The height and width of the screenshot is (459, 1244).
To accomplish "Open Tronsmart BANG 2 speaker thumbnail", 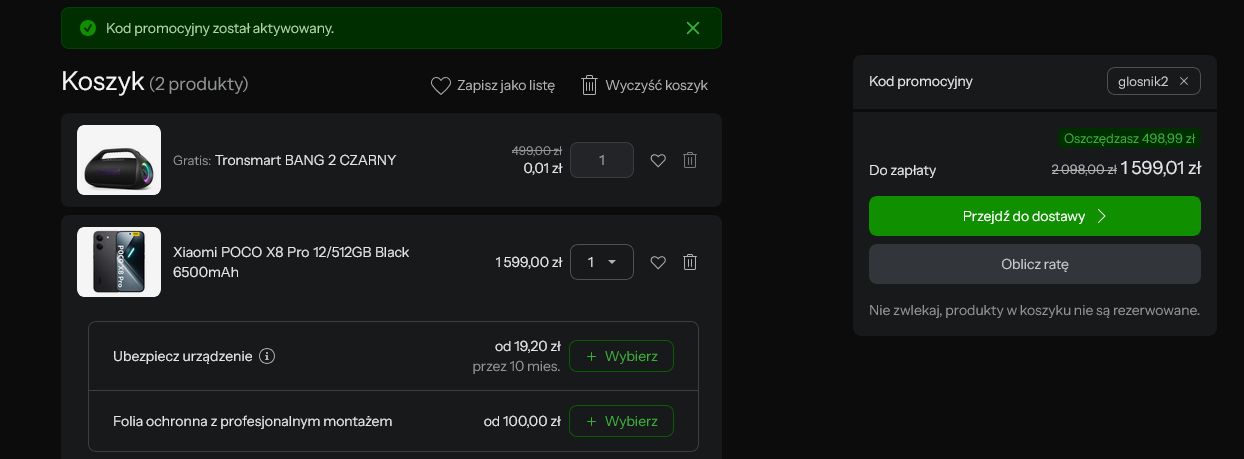I will 119,160.
